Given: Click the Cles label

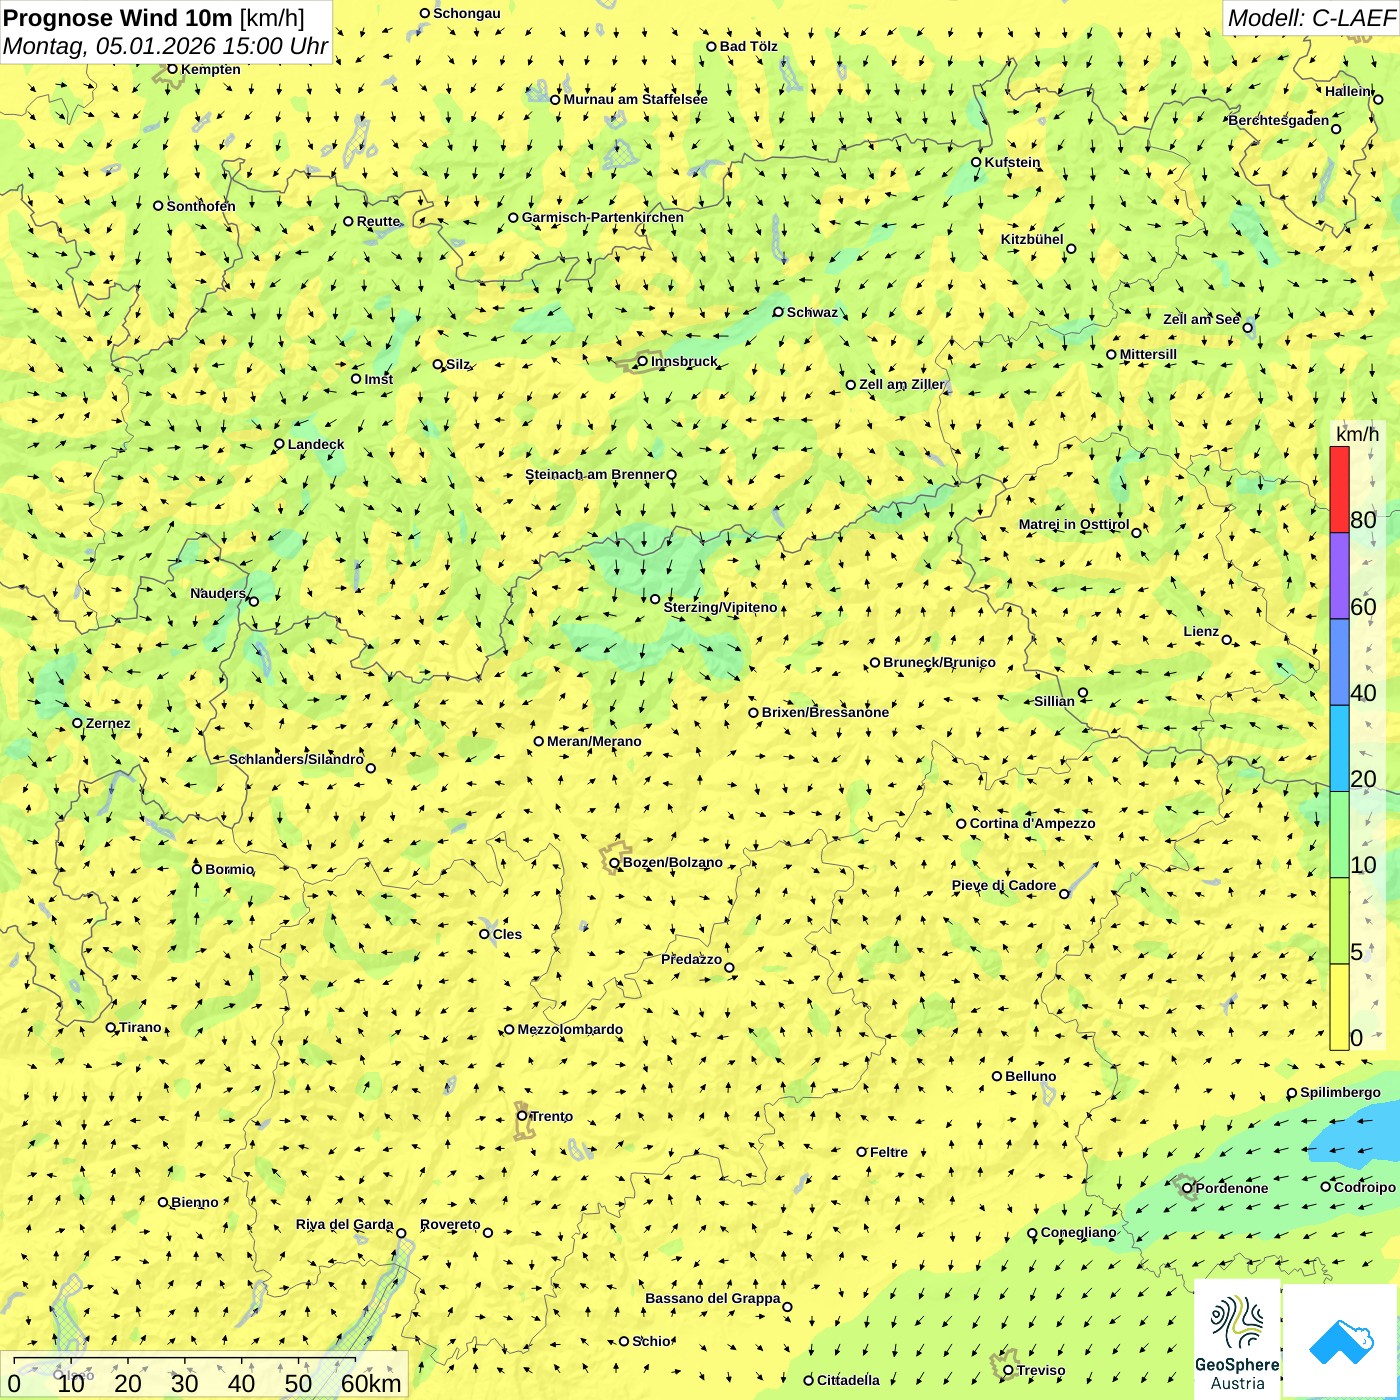Looking at the screenshot, I should point(507,934).
